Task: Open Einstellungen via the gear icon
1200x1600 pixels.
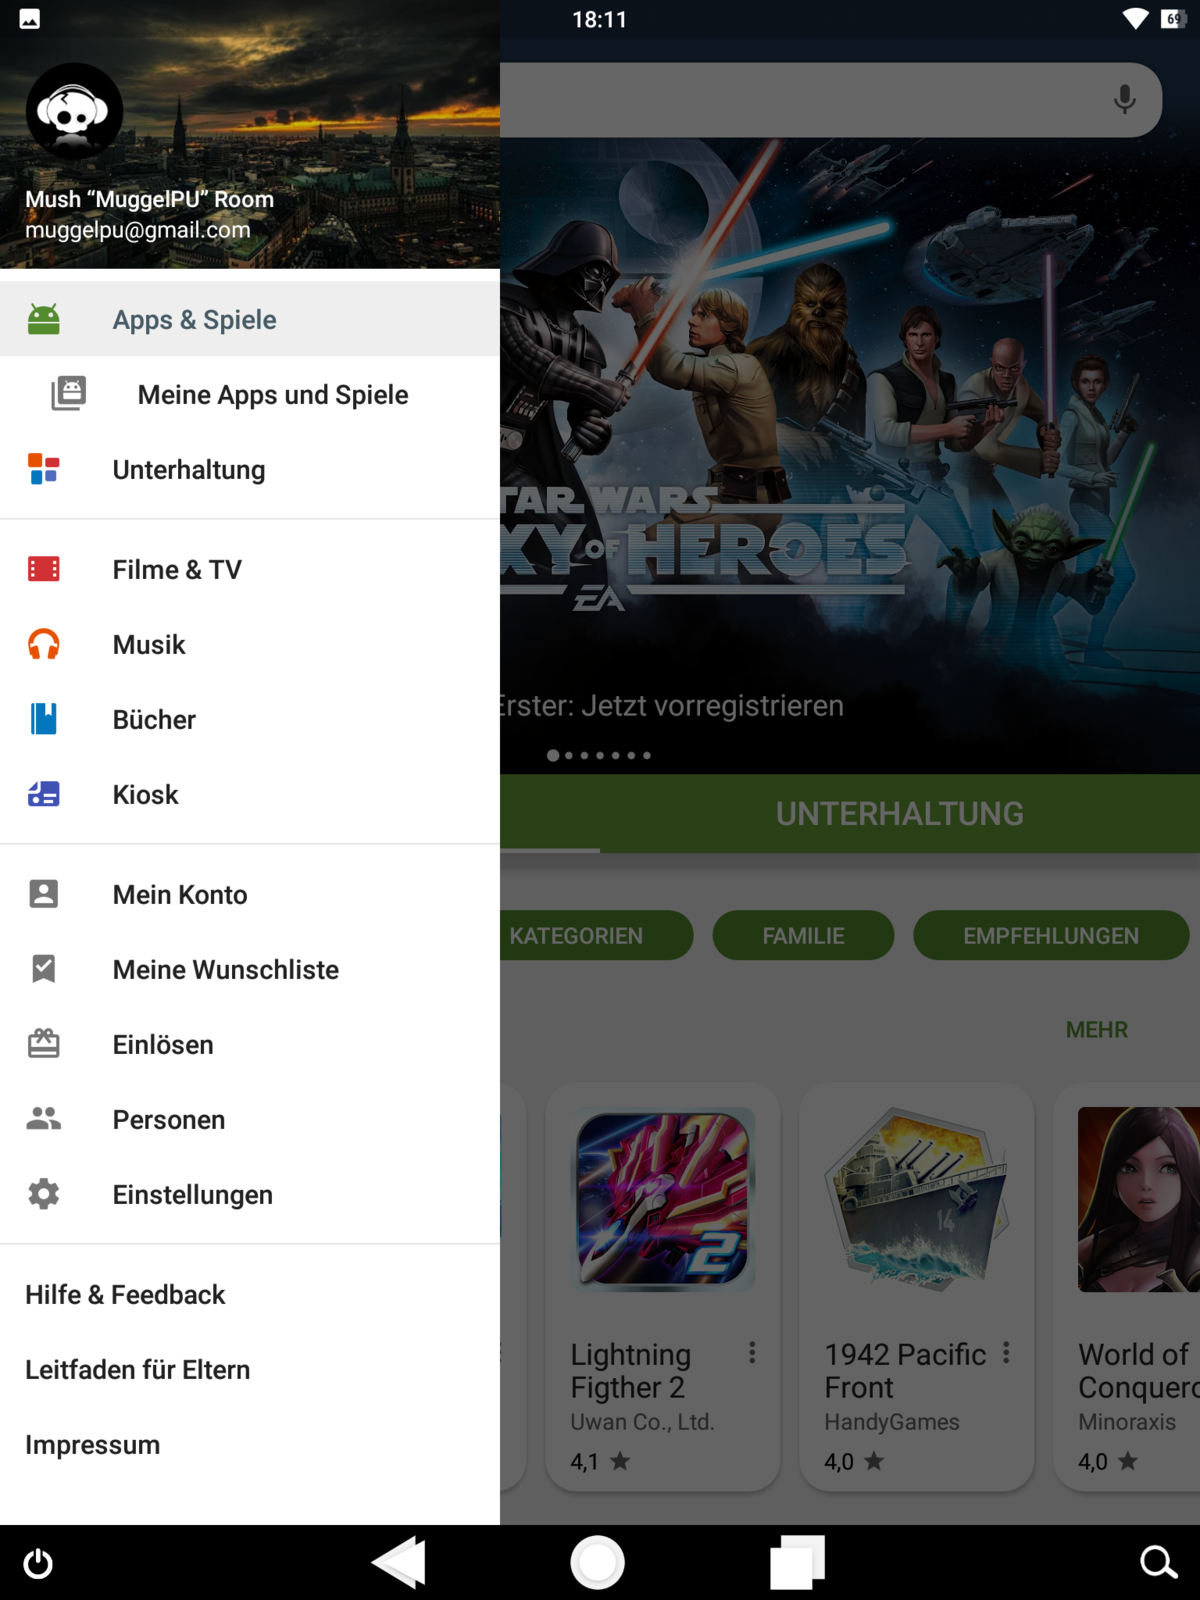Action: (44, 1194)
